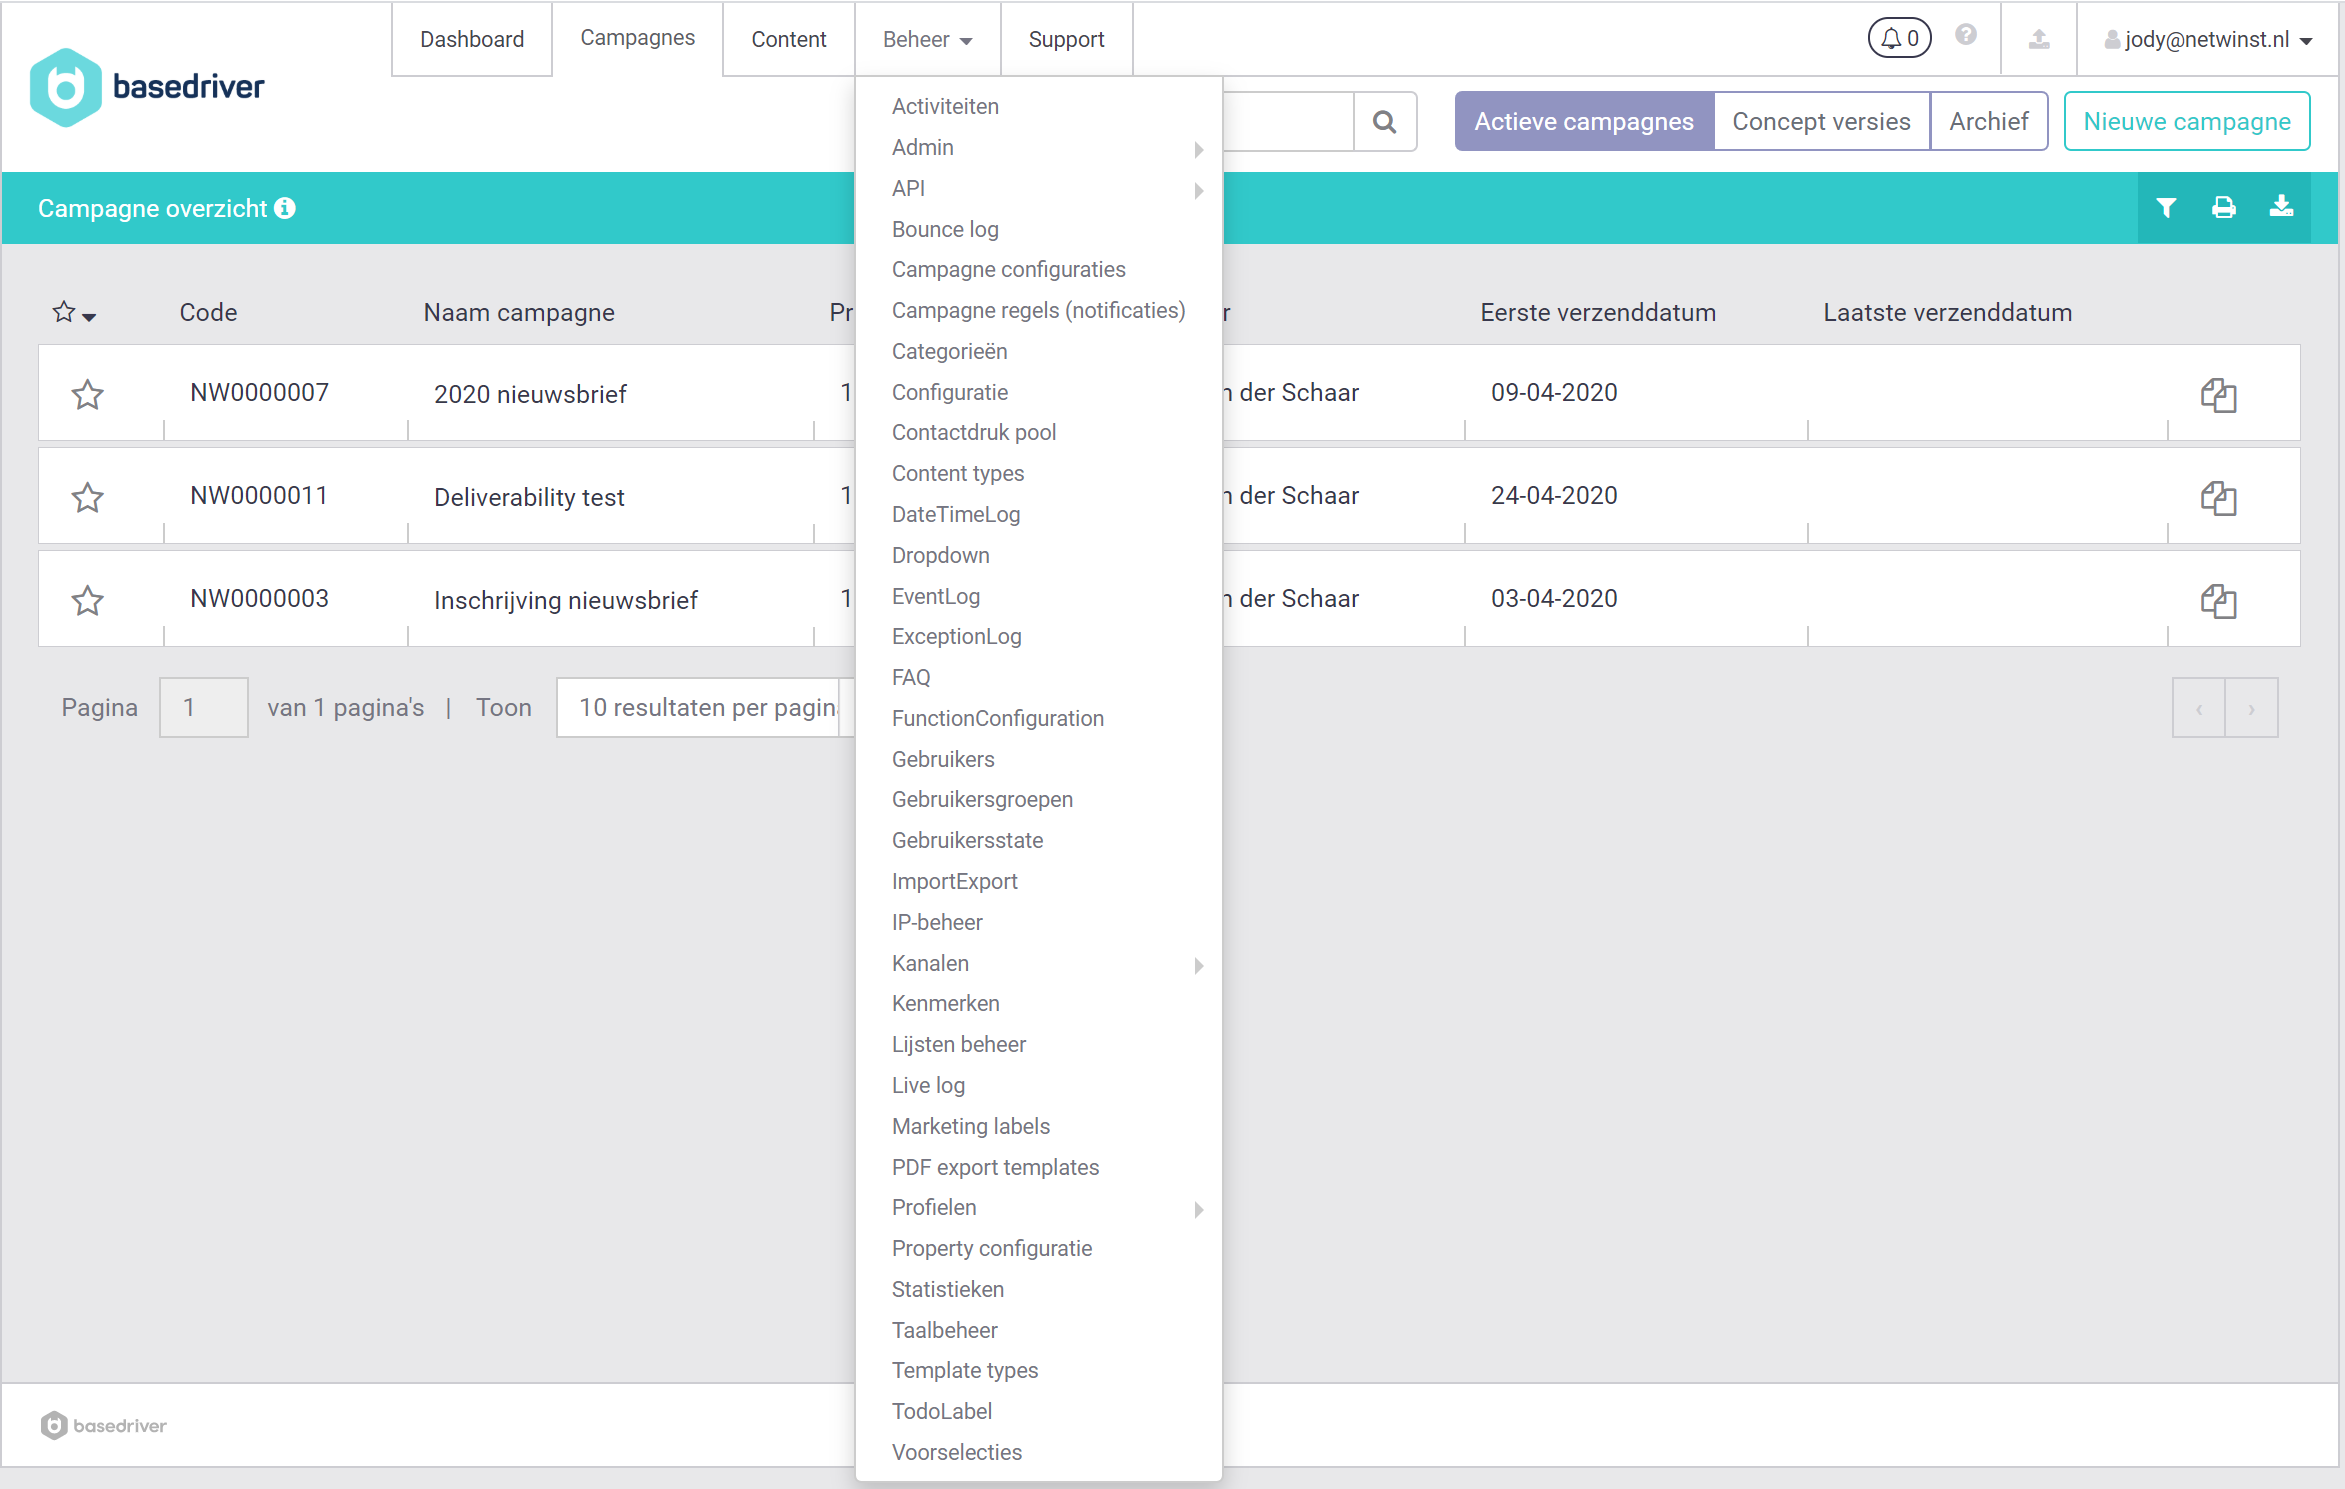2345x1489 pixels.
Task: Download the campagne overzicht export
Action: tap(2282, 207)
